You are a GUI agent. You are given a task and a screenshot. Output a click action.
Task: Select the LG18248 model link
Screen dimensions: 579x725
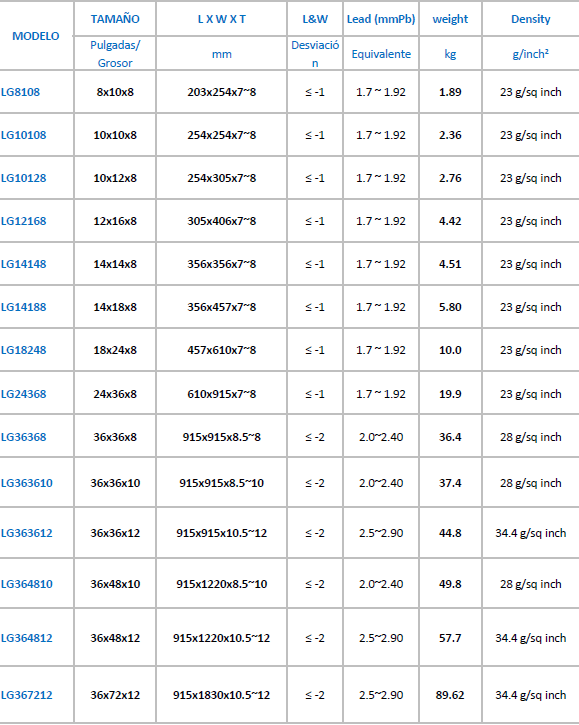(24, 350)
